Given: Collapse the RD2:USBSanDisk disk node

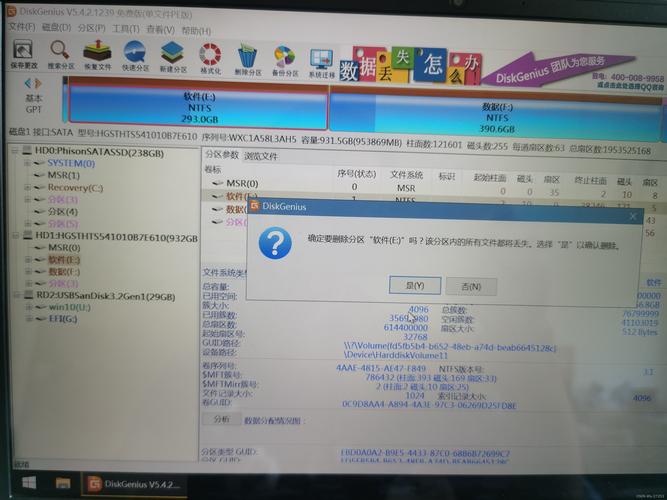Looking at the screenshot, I should click(17, 295).
